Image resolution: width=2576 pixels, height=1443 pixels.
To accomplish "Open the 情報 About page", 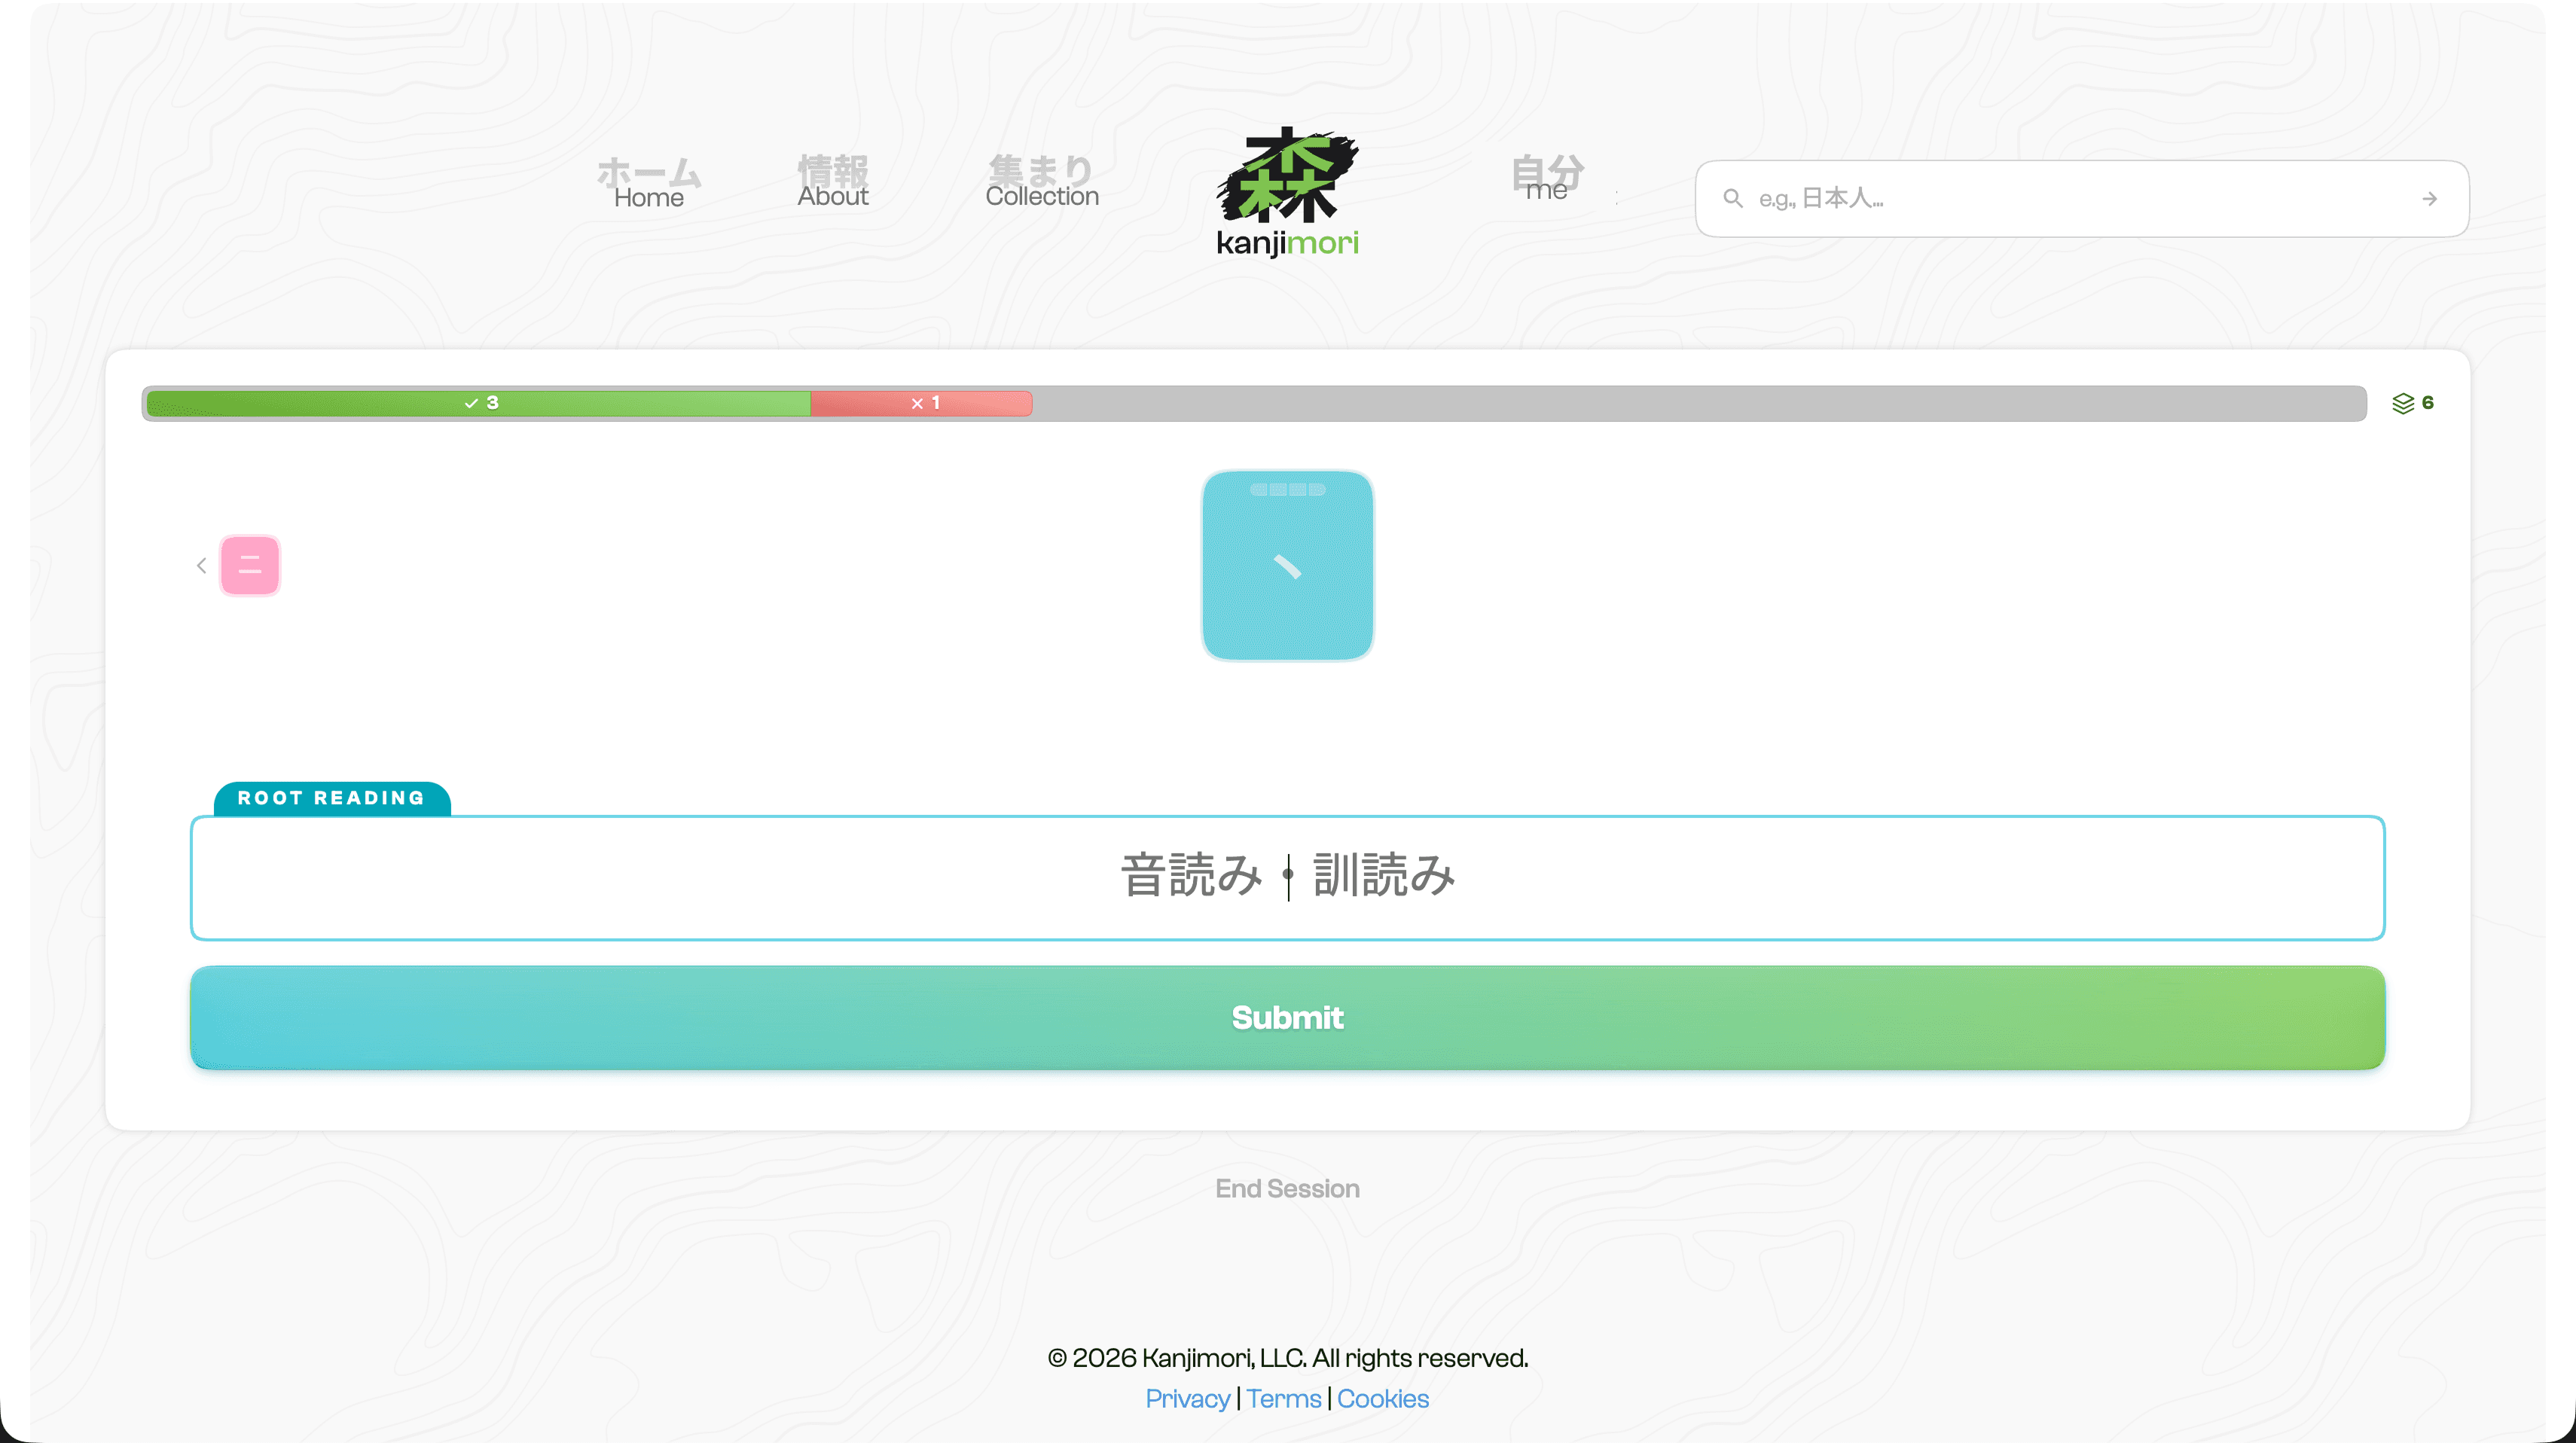I will [832, 183].
